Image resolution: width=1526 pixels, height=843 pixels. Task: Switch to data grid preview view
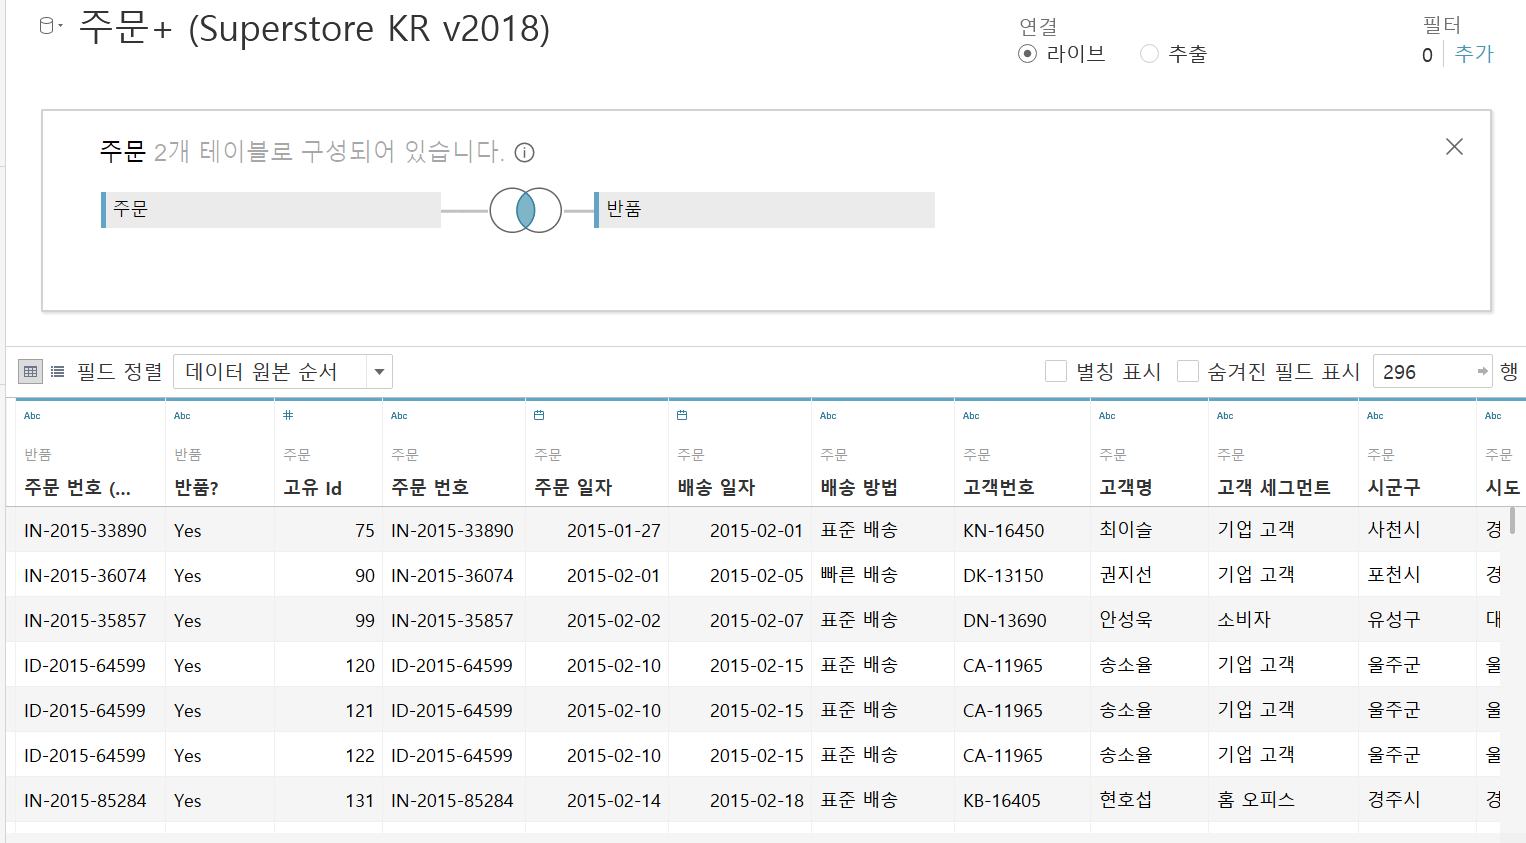[31, 372]
